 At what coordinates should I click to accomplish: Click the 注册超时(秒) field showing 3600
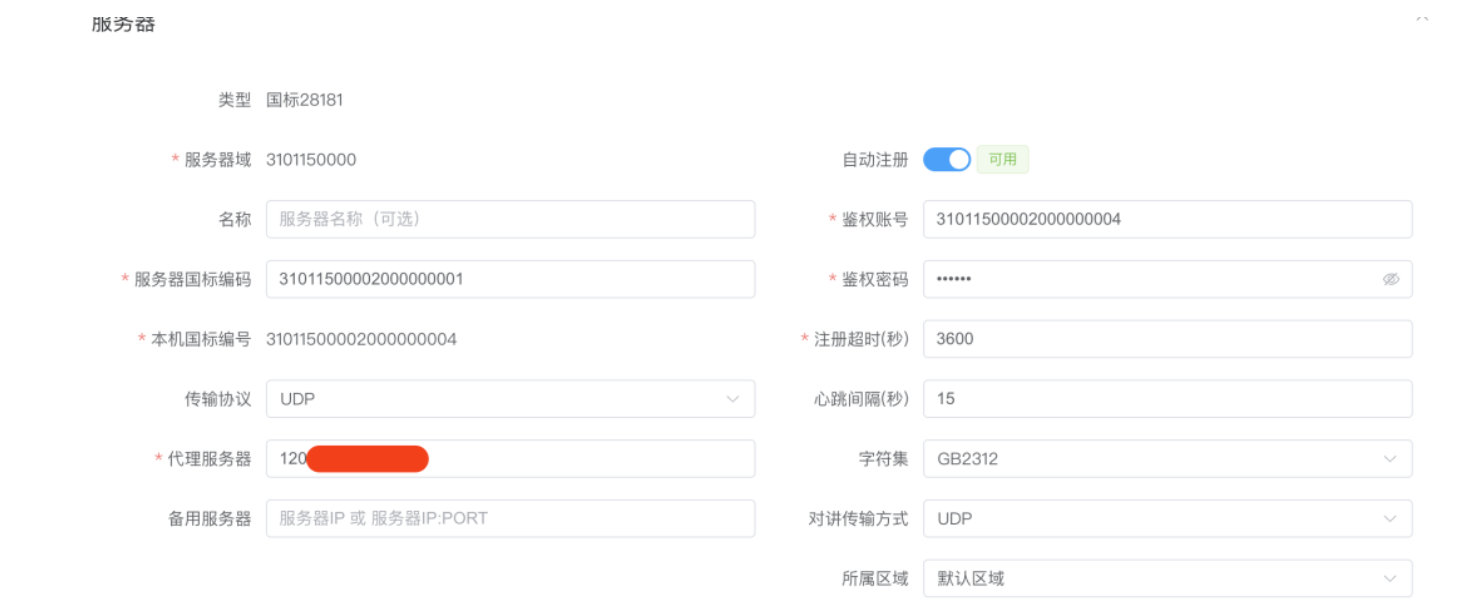tap(1166, 339)
